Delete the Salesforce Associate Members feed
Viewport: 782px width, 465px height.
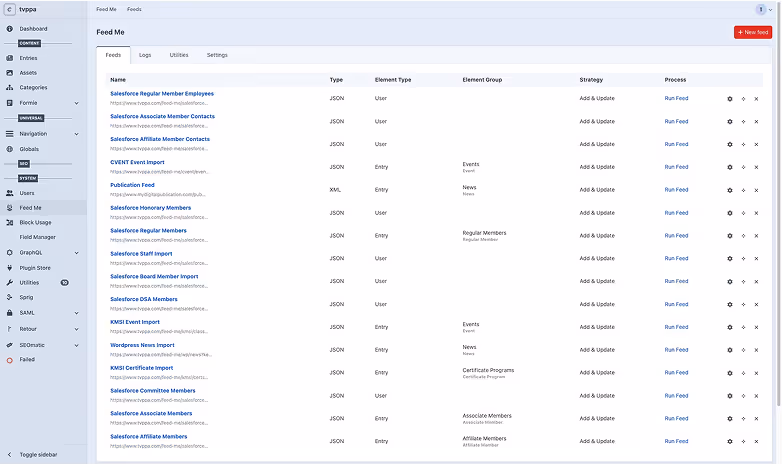(756, 419)
